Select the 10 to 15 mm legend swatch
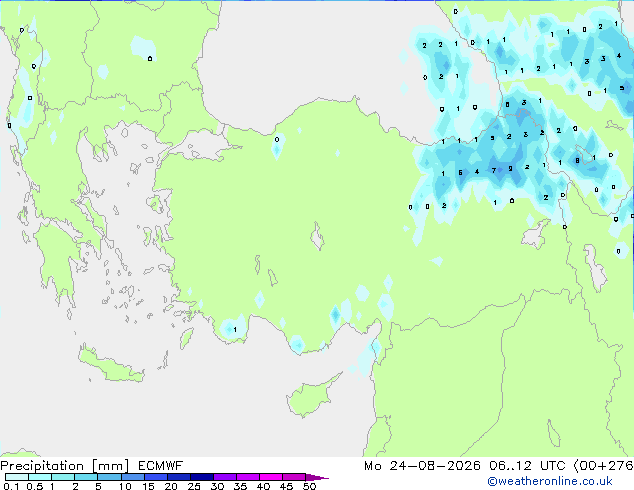This screenshot has height=490, width=634. point(132,477)
